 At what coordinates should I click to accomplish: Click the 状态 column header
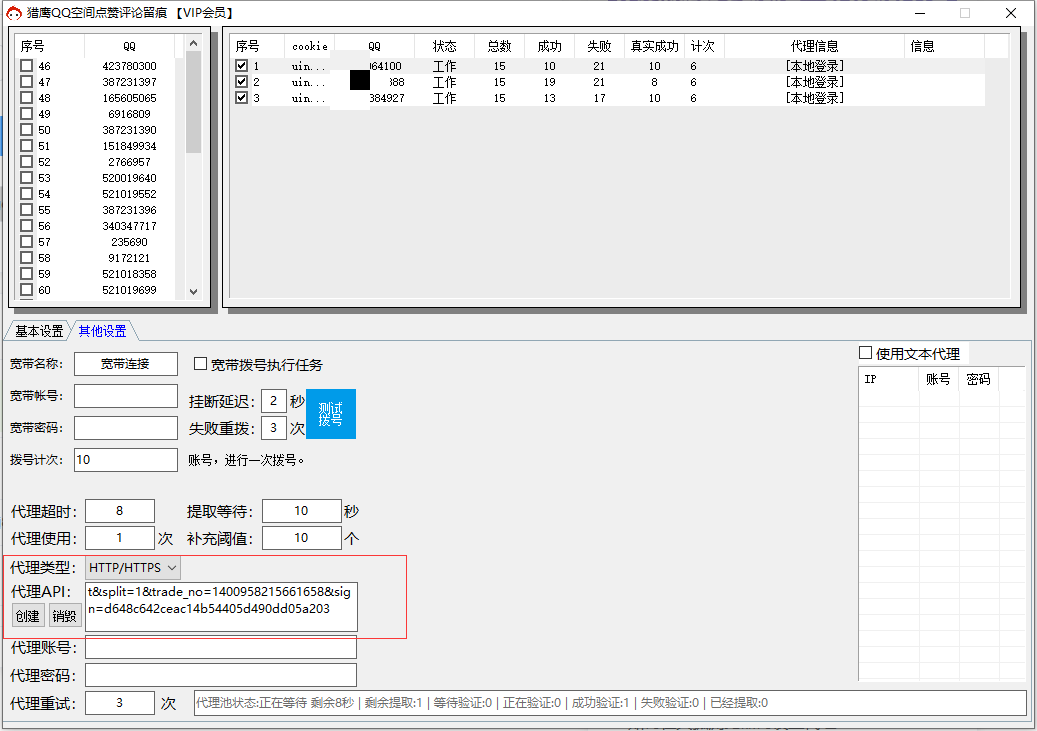tap(444, 46)
